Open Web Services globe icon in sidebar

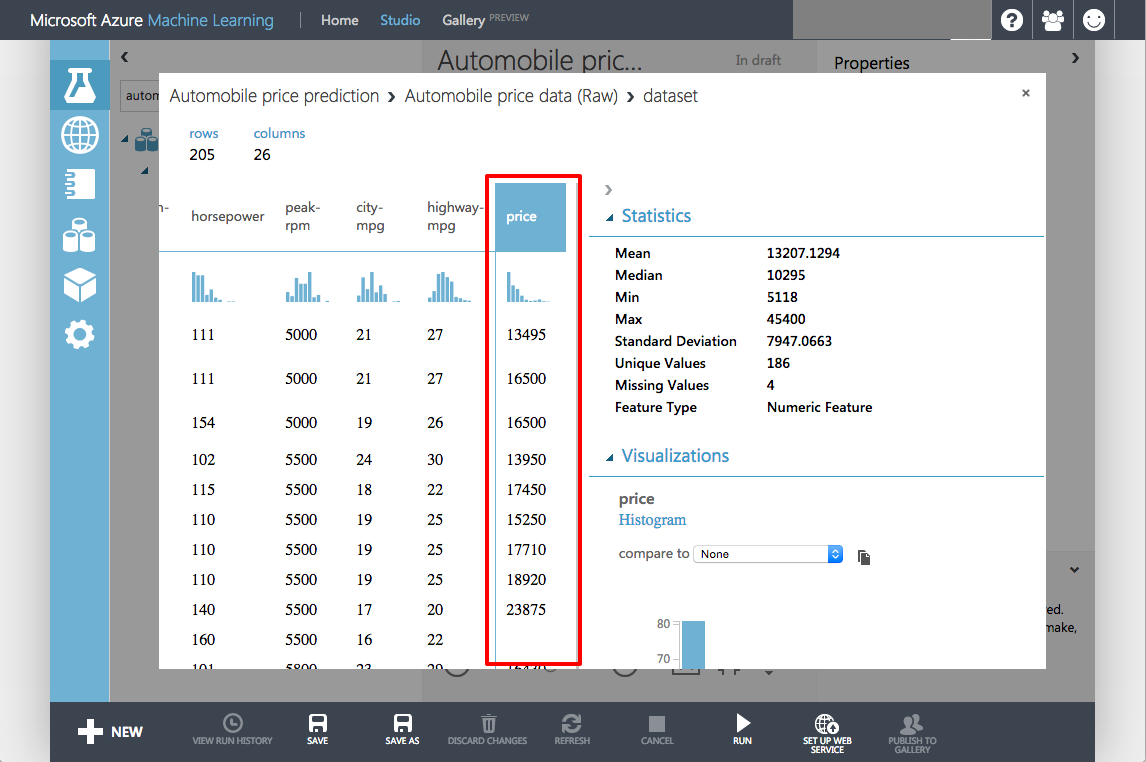[x=80, y=135]
